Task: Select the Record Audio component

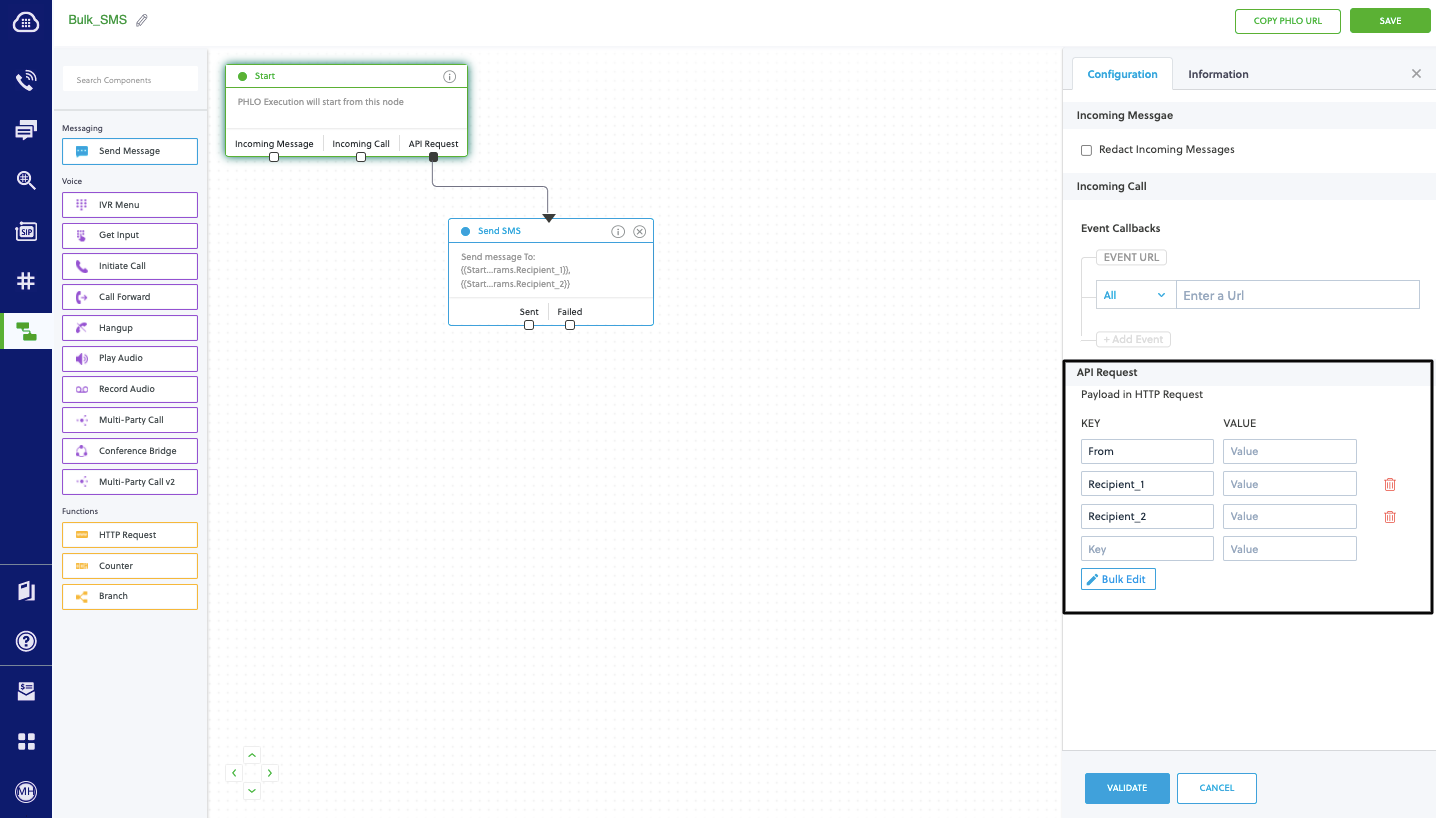Action: (x=129, y=389)
